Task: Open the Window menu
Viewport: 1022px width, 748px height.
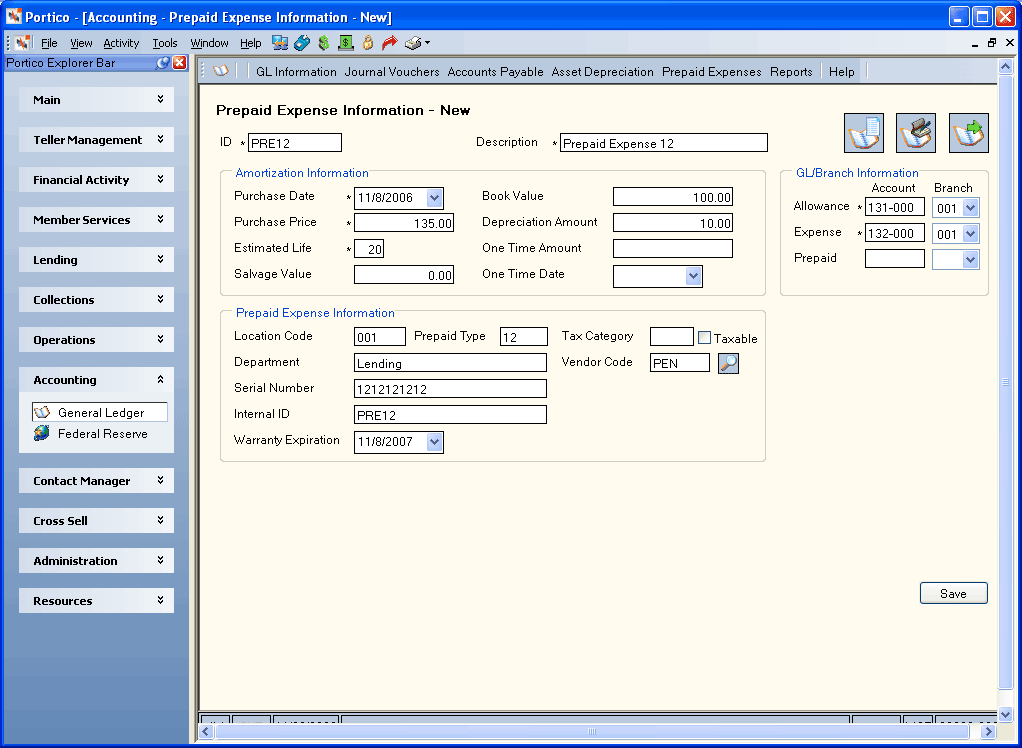Action: click(x=209, y=43)
